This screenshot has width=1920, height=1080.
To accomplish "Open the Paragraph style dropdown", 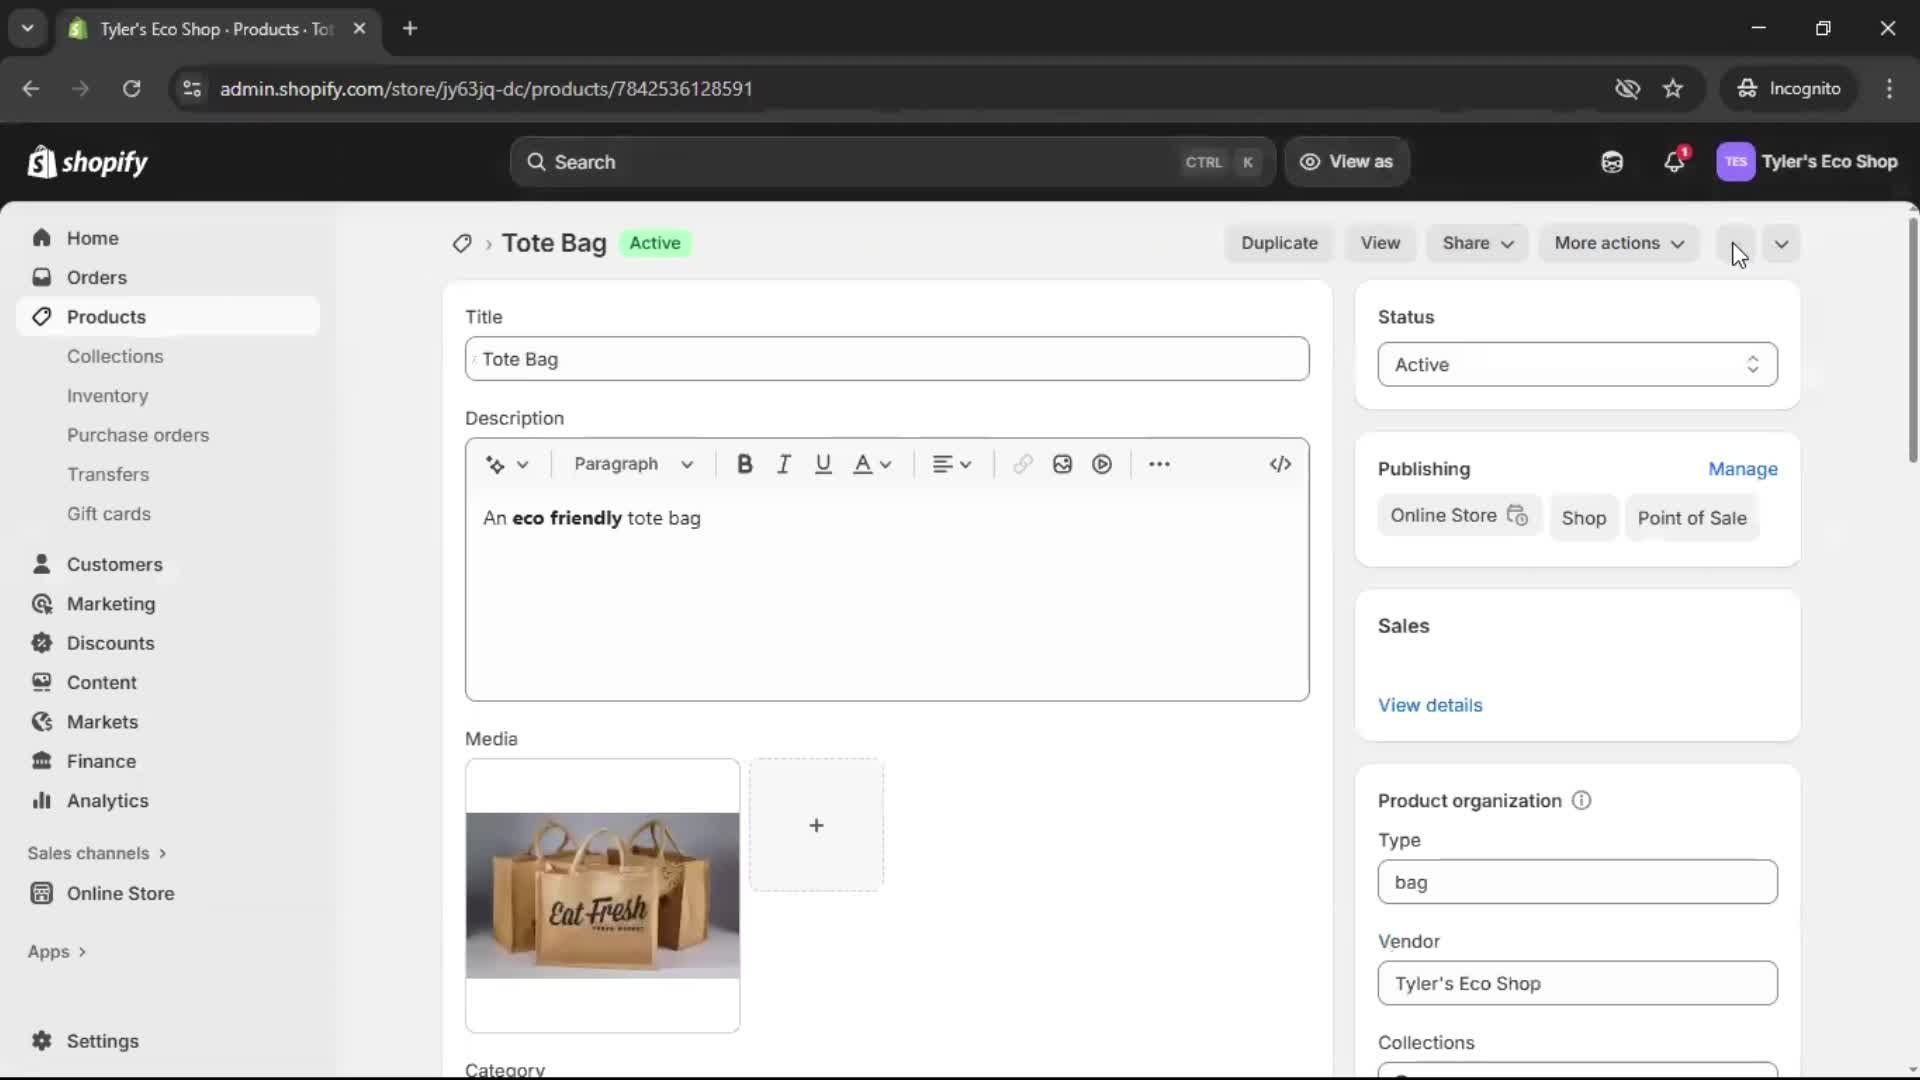I will pyautogui.click(x=634, y=463).
